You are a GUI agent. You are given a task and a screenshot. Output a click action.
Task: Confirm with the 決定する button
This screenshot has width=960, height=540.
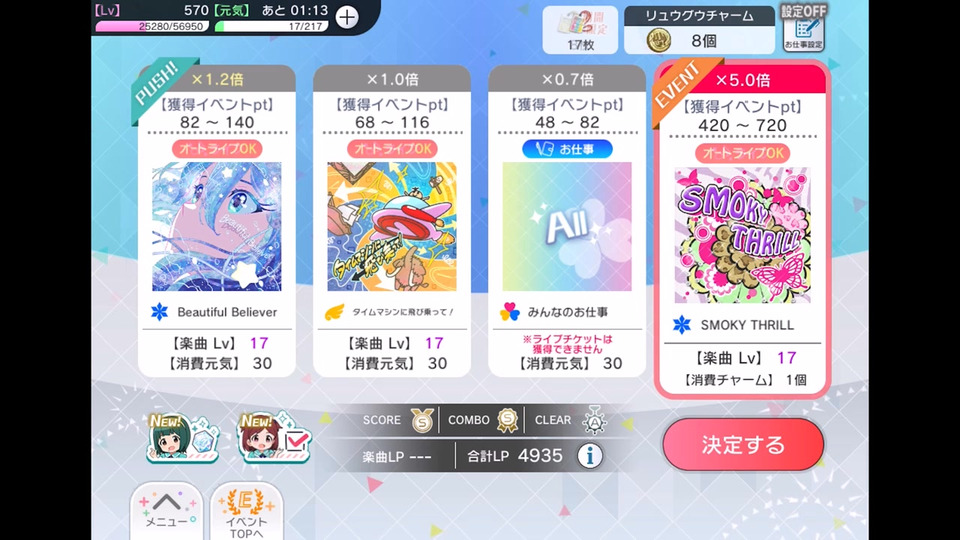click(x=743, y=444)
